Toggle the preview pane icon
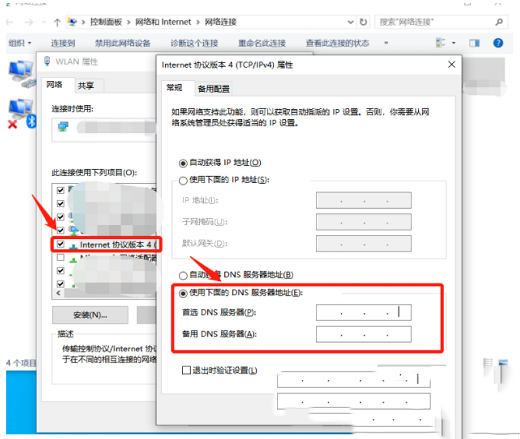Screen dimensions: 520x439 tap(474, 43)
